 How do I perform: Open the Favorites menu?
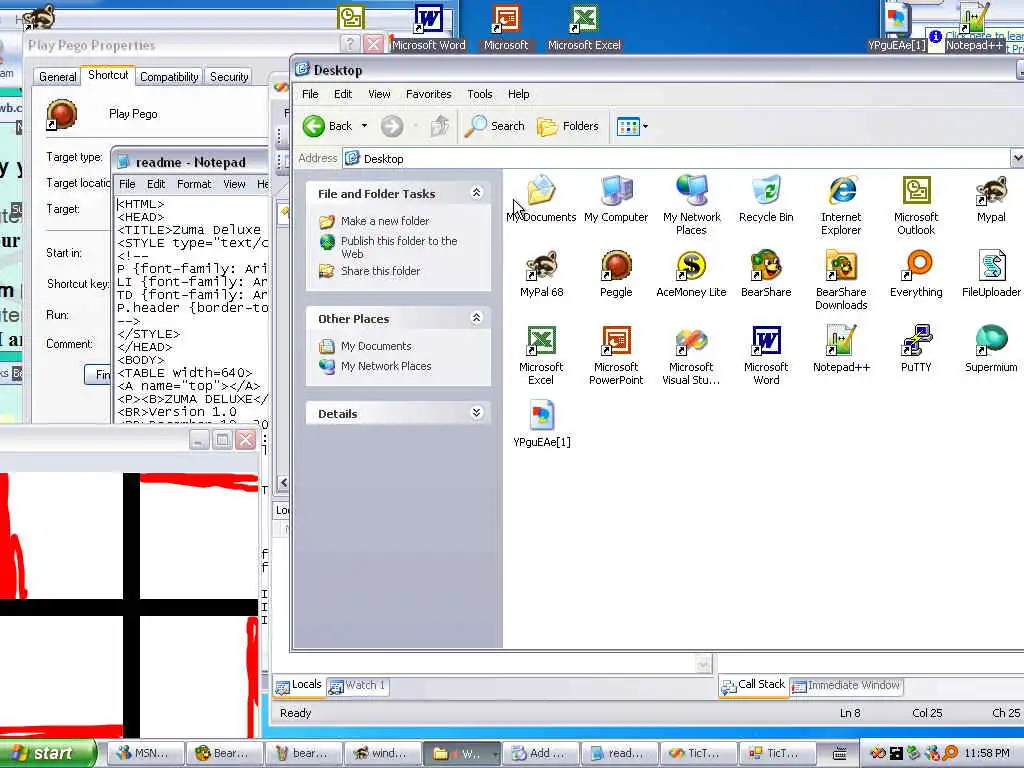(x=428, y=94)
